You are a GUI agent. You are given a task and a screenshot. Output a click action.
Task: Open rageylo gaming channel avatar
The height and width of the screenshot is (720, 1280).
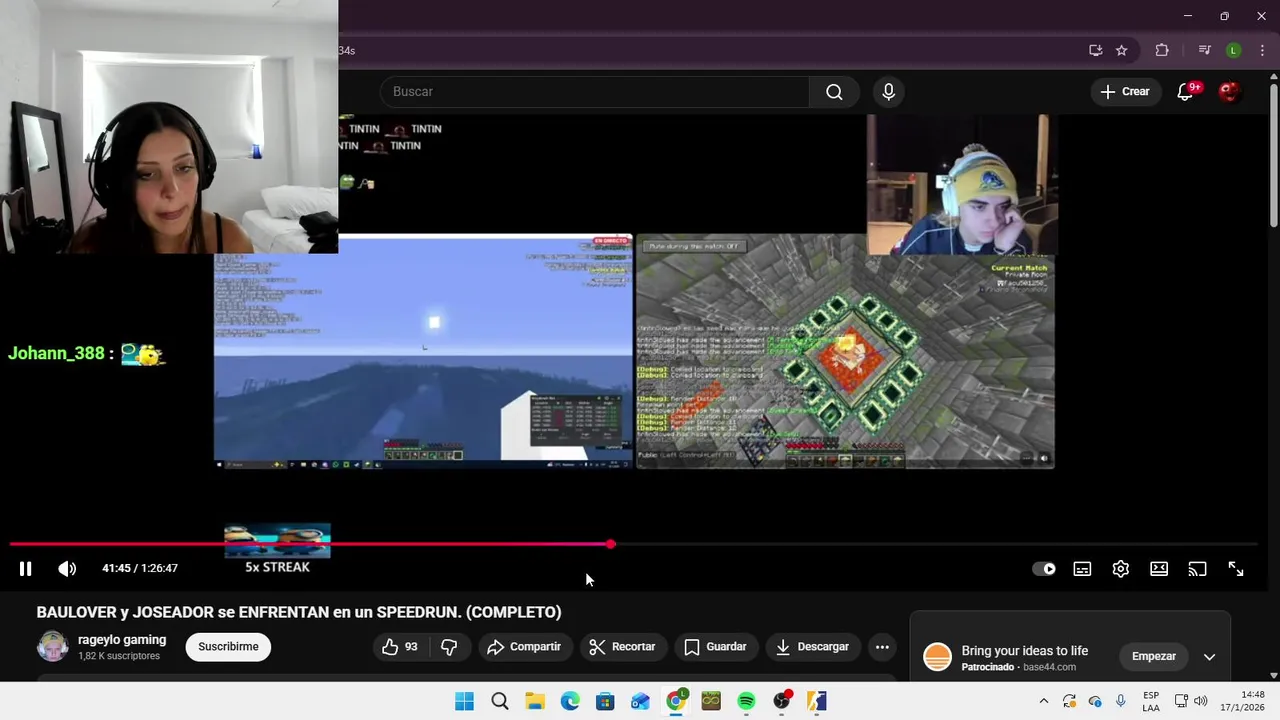(x=53, y=647)
